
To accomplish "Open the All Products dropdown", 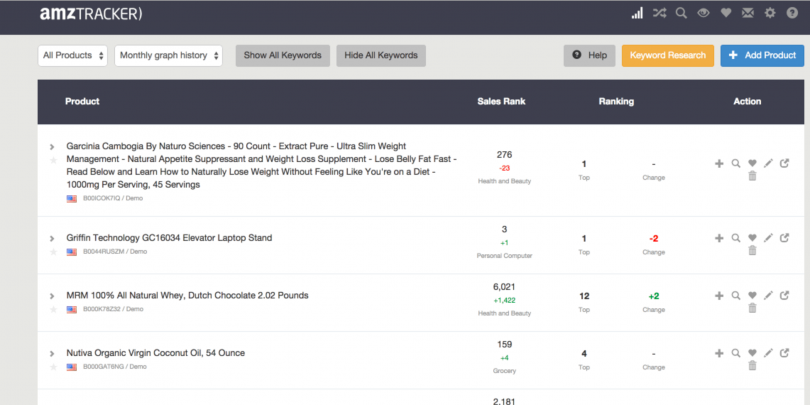I will pos(72,55).
